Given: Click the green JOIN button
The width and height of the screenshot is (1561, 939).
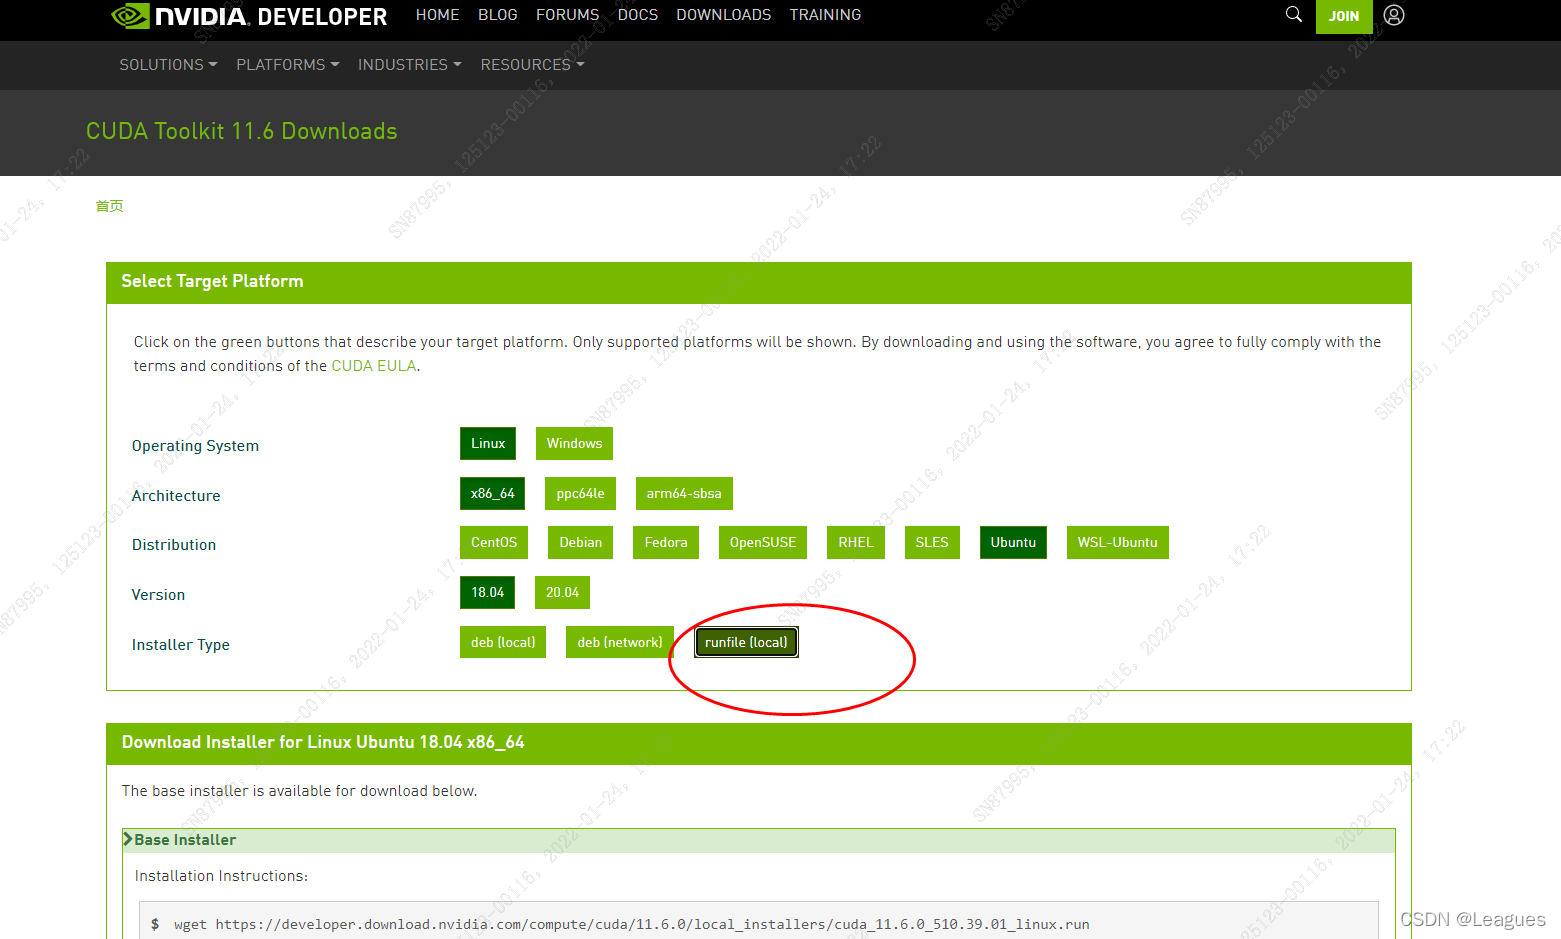Looking at the screenshot, I should [x=1344, y=16].
